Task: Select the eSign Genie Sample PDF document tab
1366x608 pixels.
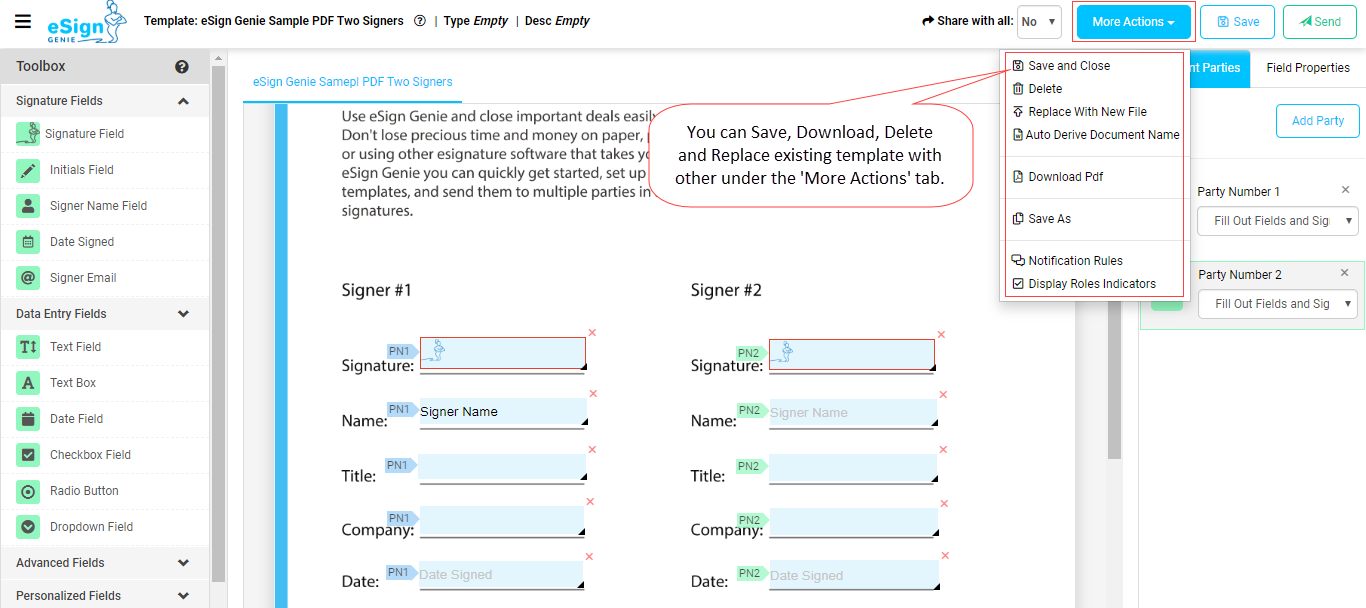Action: pyautogui.click(x=352, y=82)
